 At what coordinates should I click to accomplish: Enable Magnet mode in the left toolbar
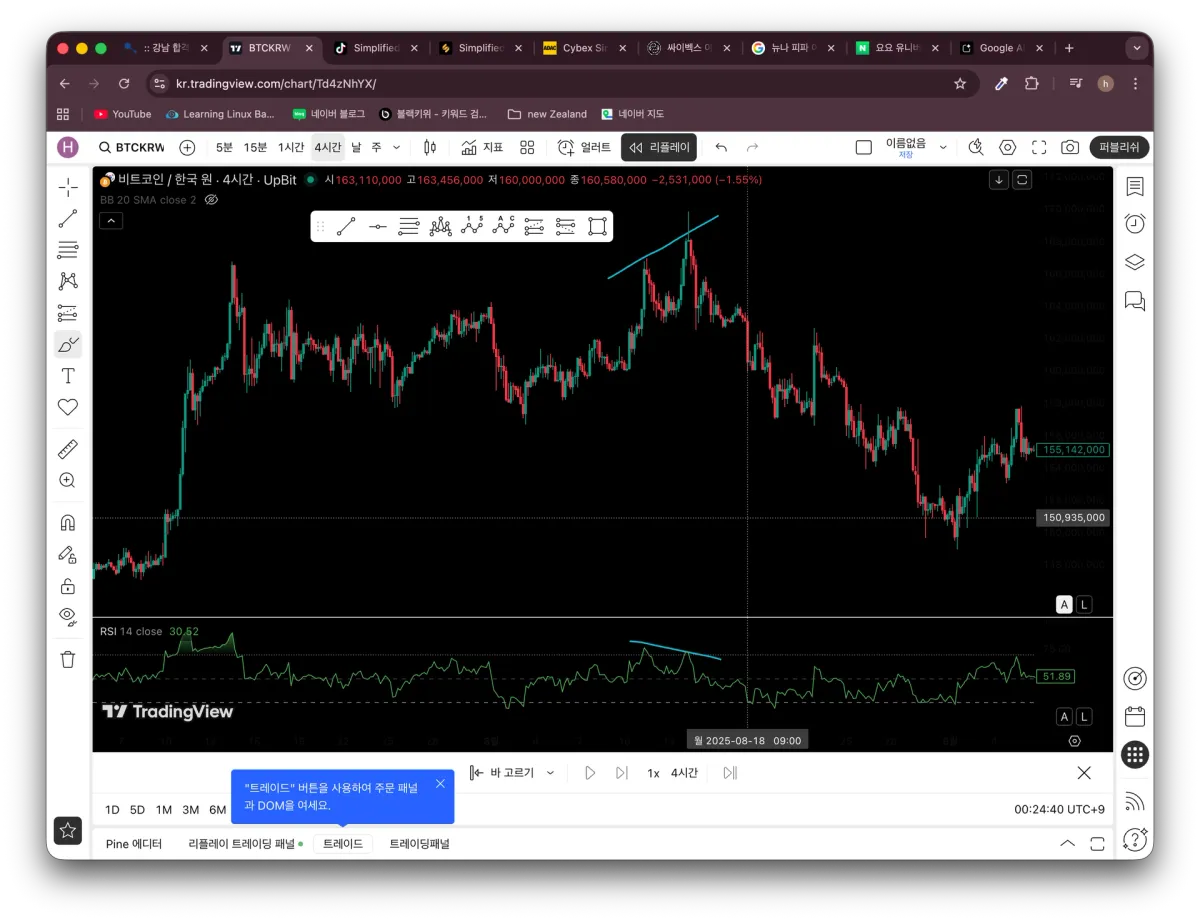(68, 521)
